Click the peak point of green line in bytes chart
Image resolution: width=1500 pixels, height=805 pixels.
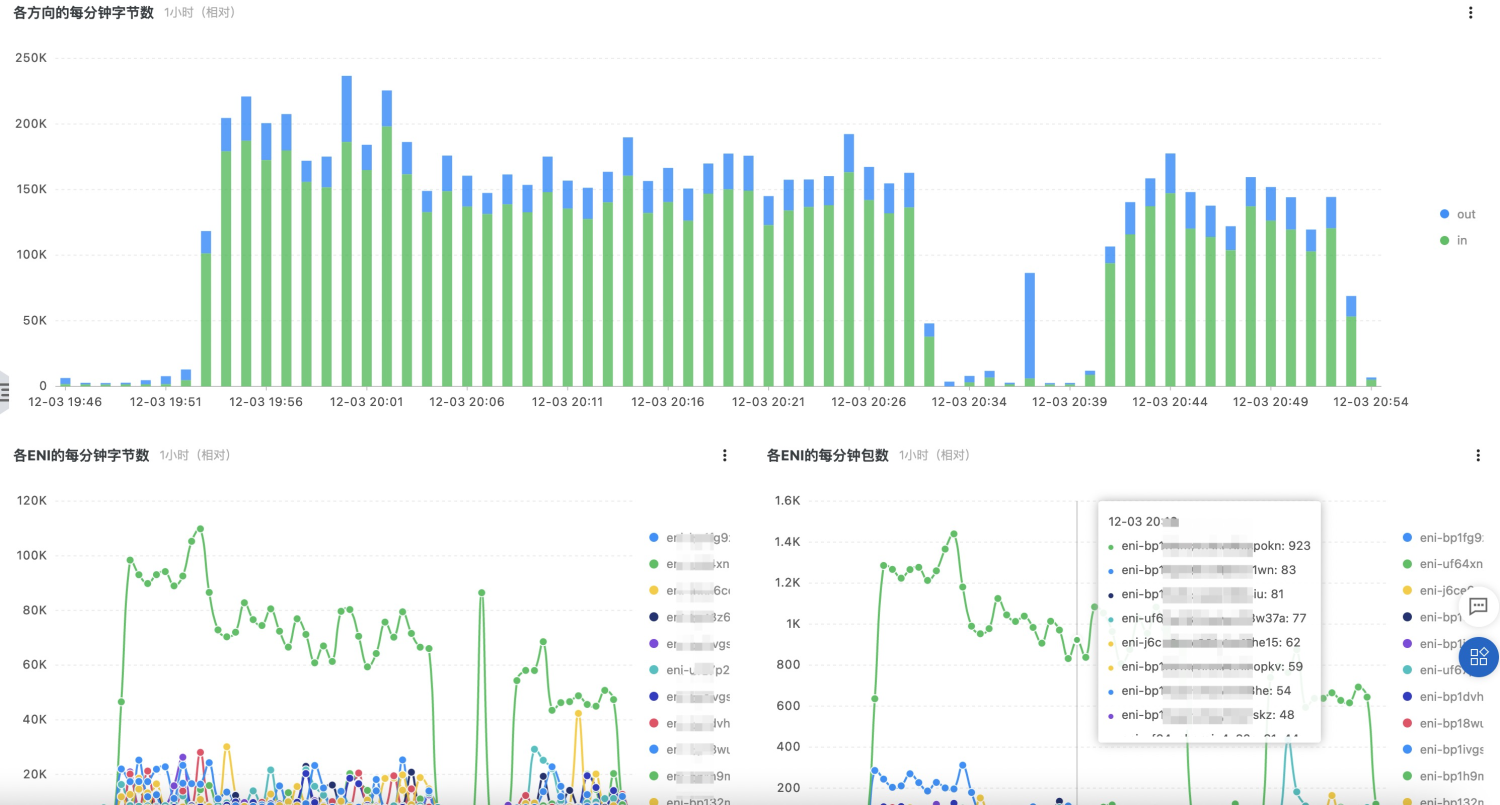(200, 528)
